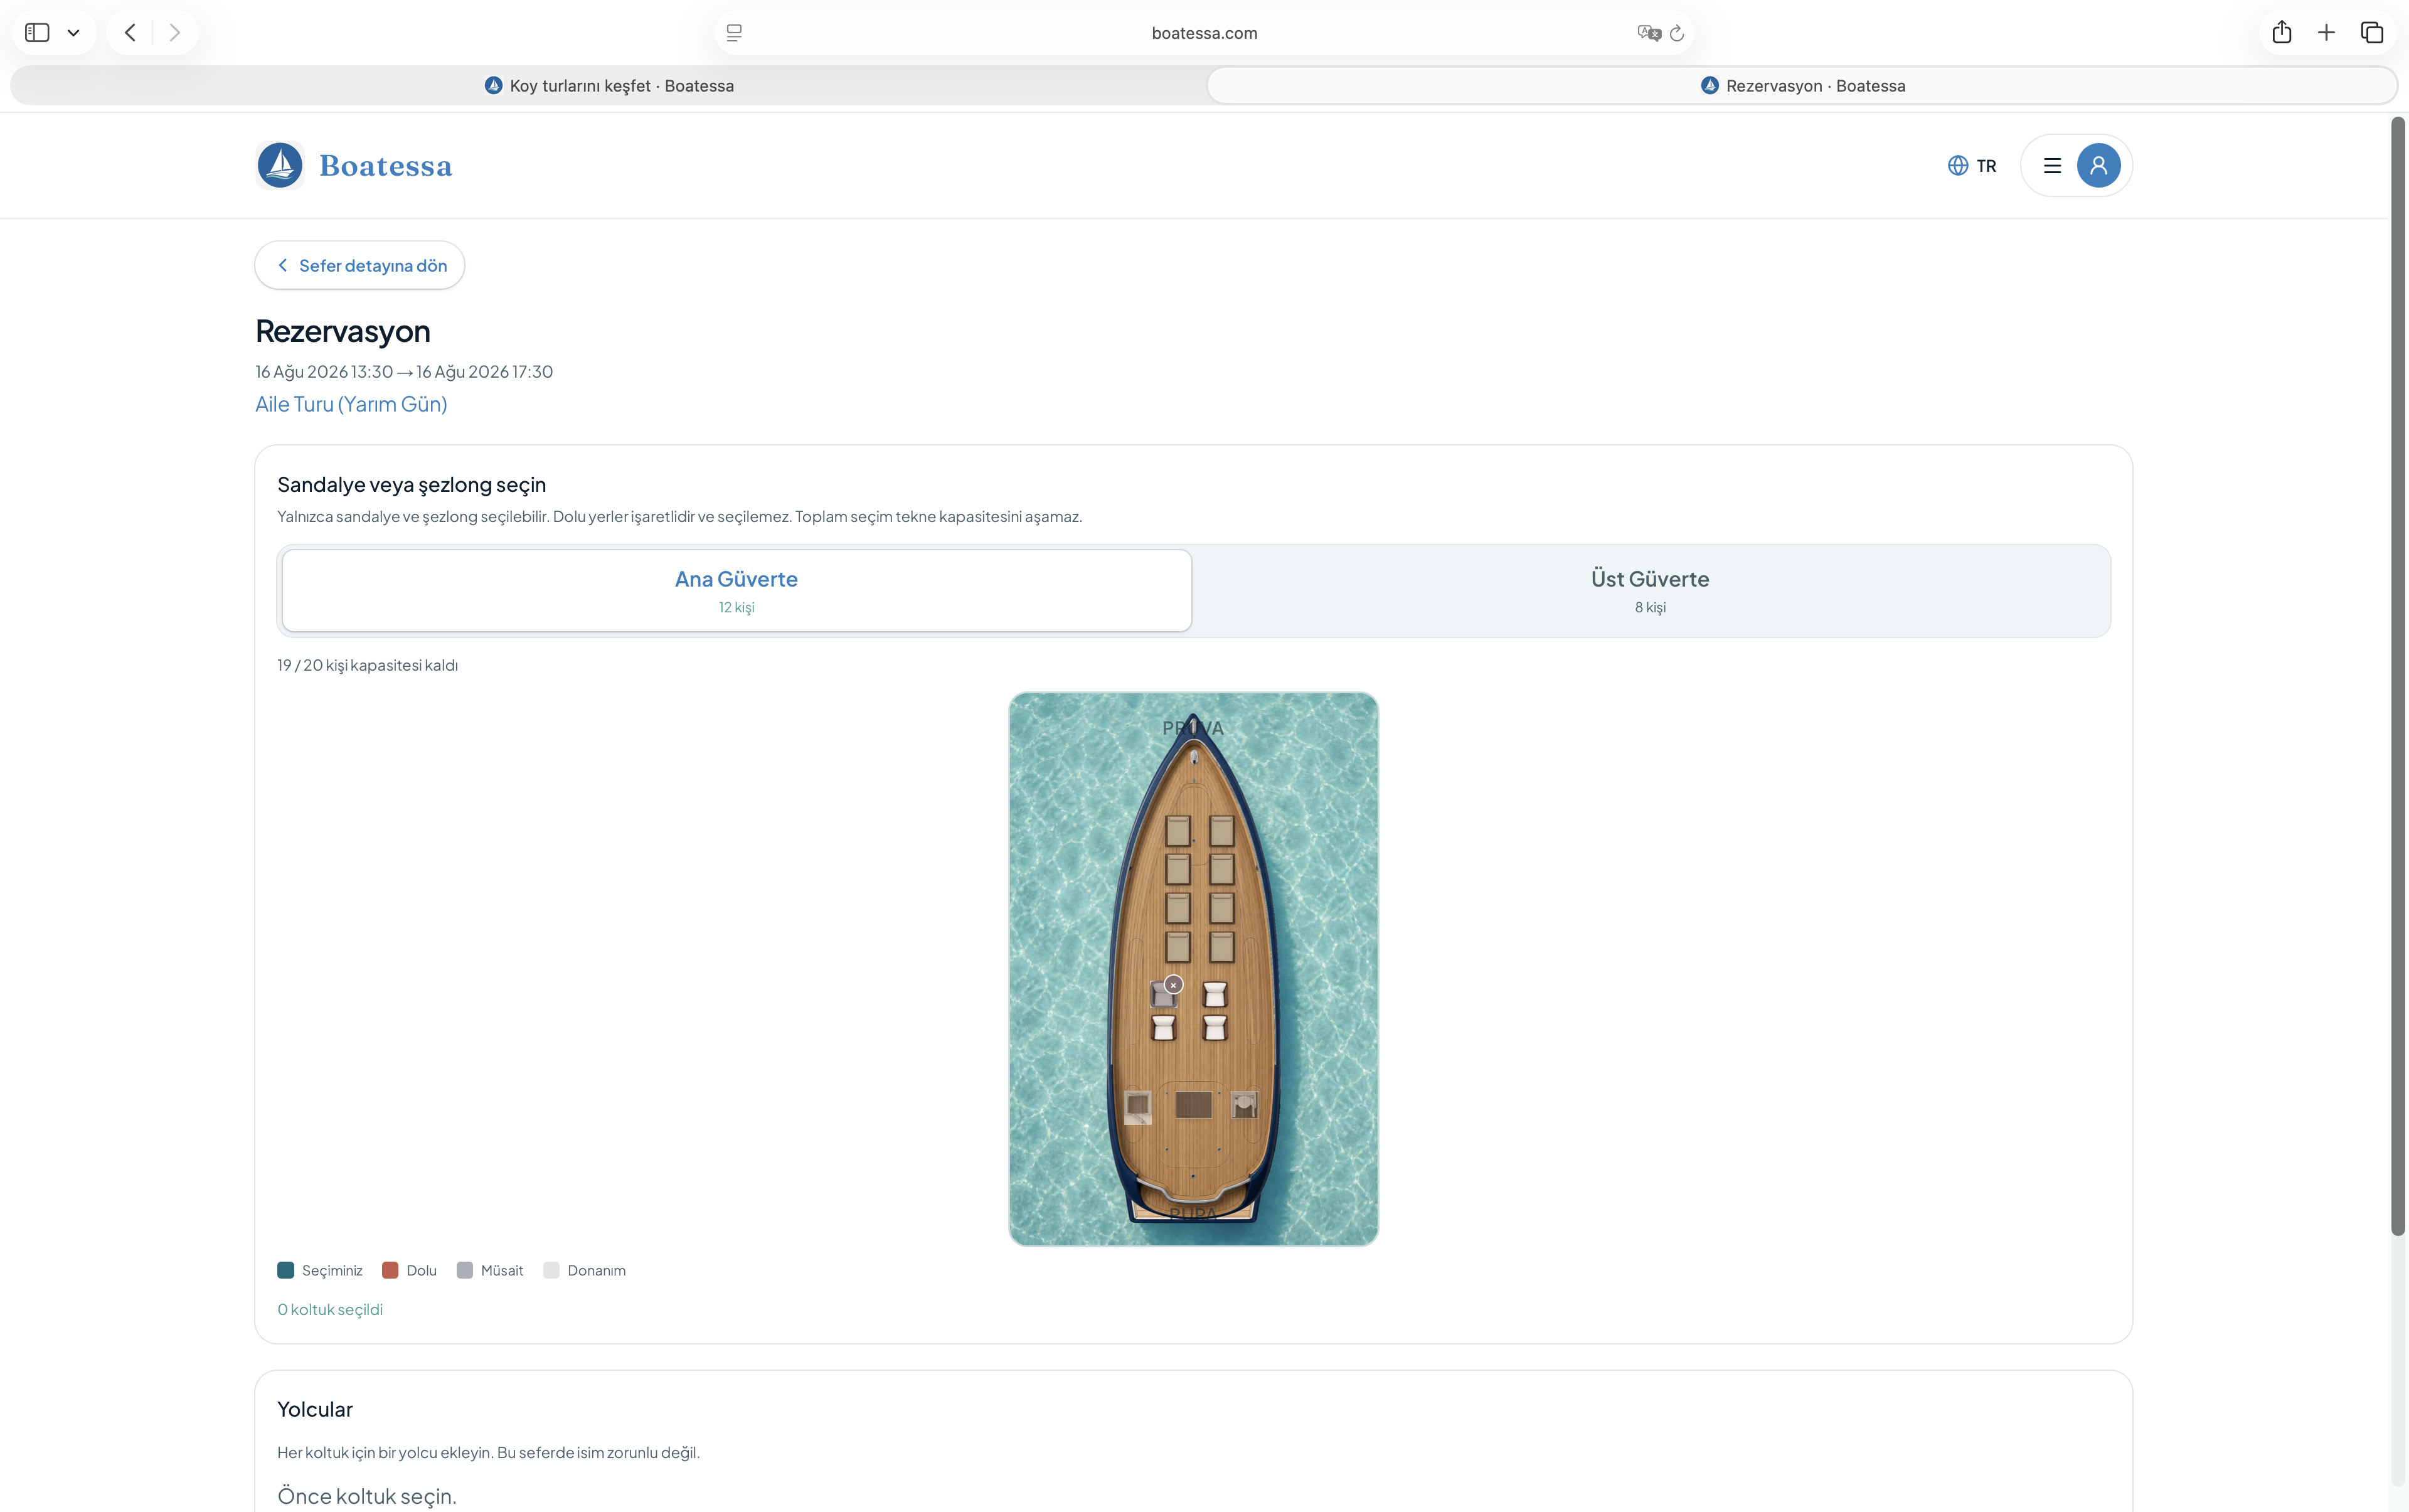Open the TR language selector

click(x=1972, y=166)
